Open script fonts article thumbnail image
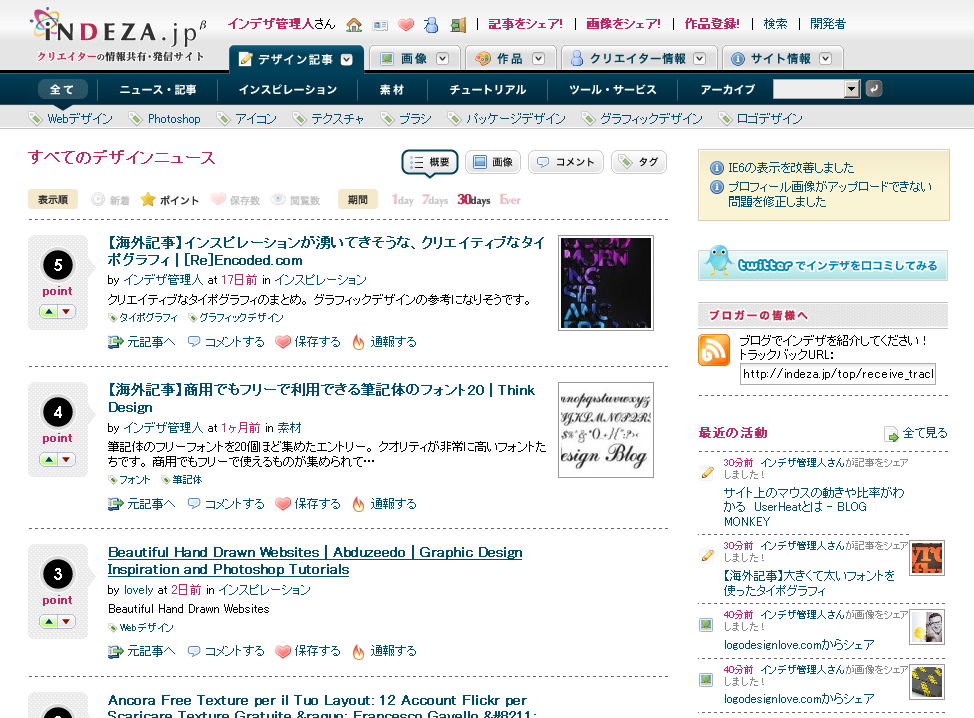This screenshot has width=974, height=718. point(606,430)
